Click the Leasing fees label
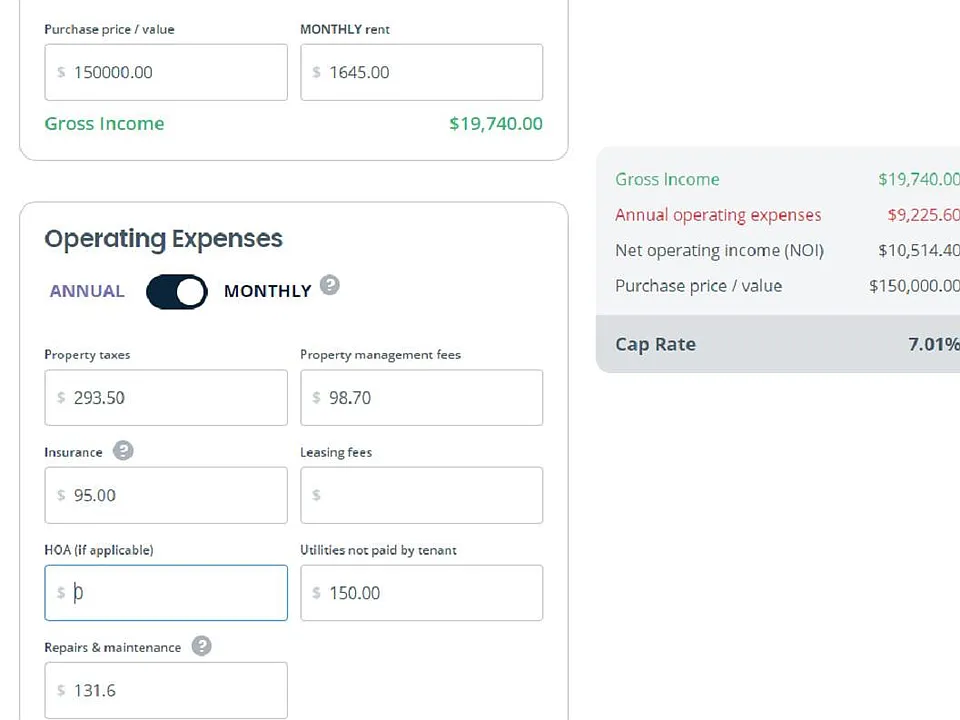This screenshot has width=960, height=720. (x=336, y=452)
